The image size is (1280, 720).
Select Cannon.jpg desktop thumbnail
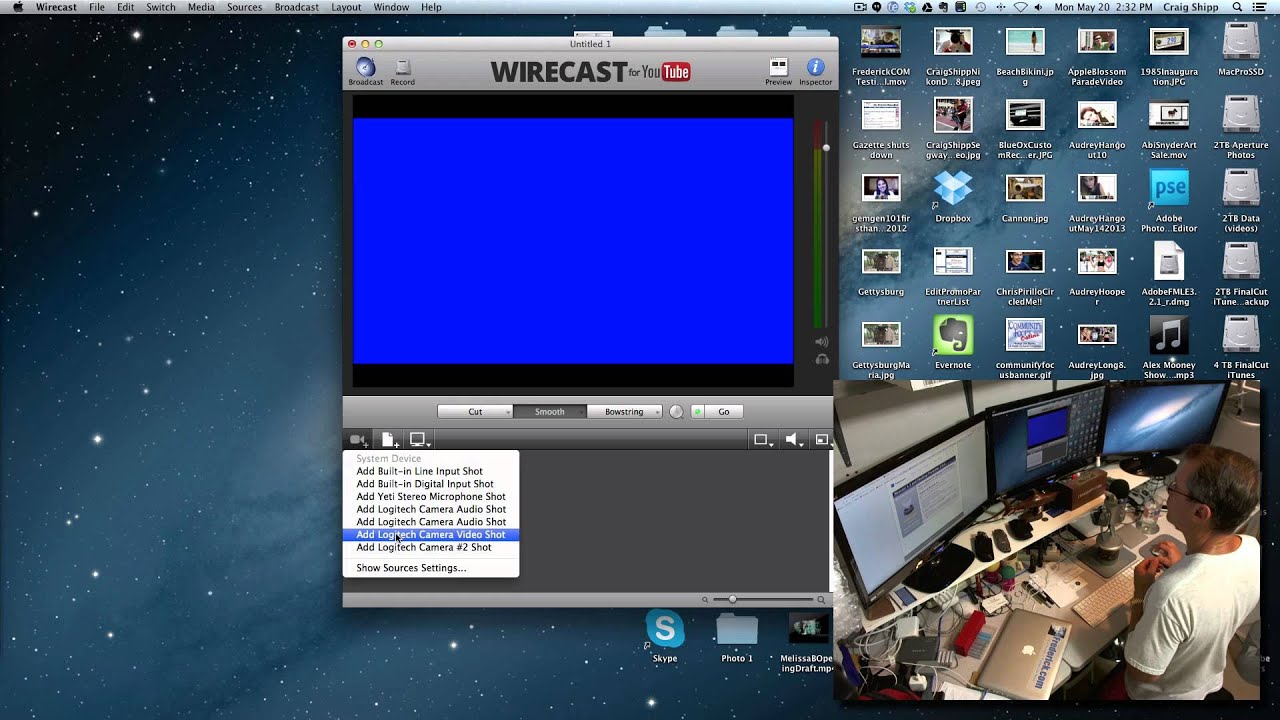pos(1025,188)
